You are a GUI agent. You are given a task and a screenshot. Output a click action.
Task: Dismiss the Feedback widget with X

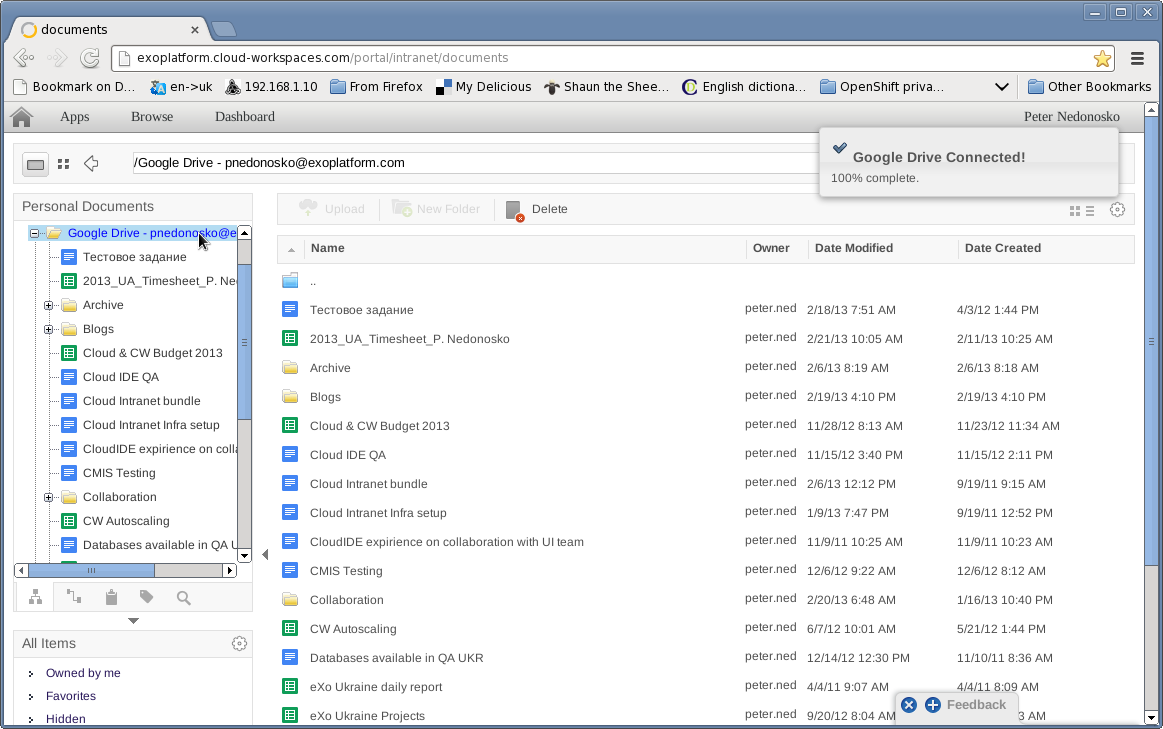click(x=909, y=705)
